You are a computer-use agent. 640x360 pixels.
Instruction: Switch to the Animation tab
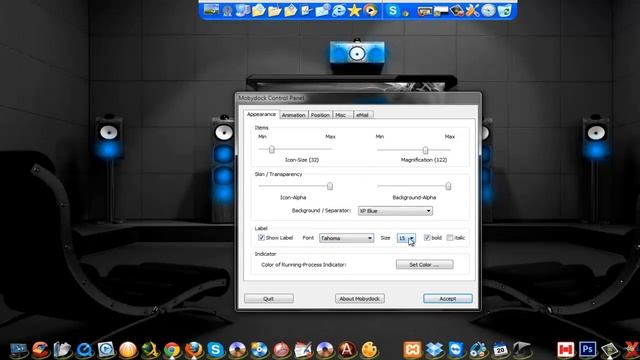tap(293, 115)
